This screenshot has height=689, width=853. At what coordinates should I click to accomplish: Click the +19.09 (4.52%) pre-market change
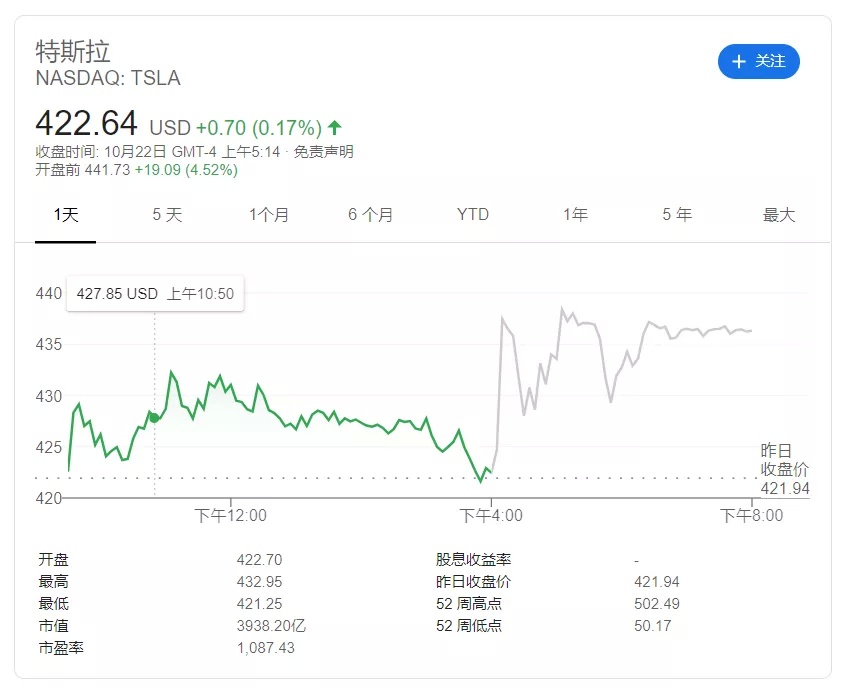click(x=186, y=170)
